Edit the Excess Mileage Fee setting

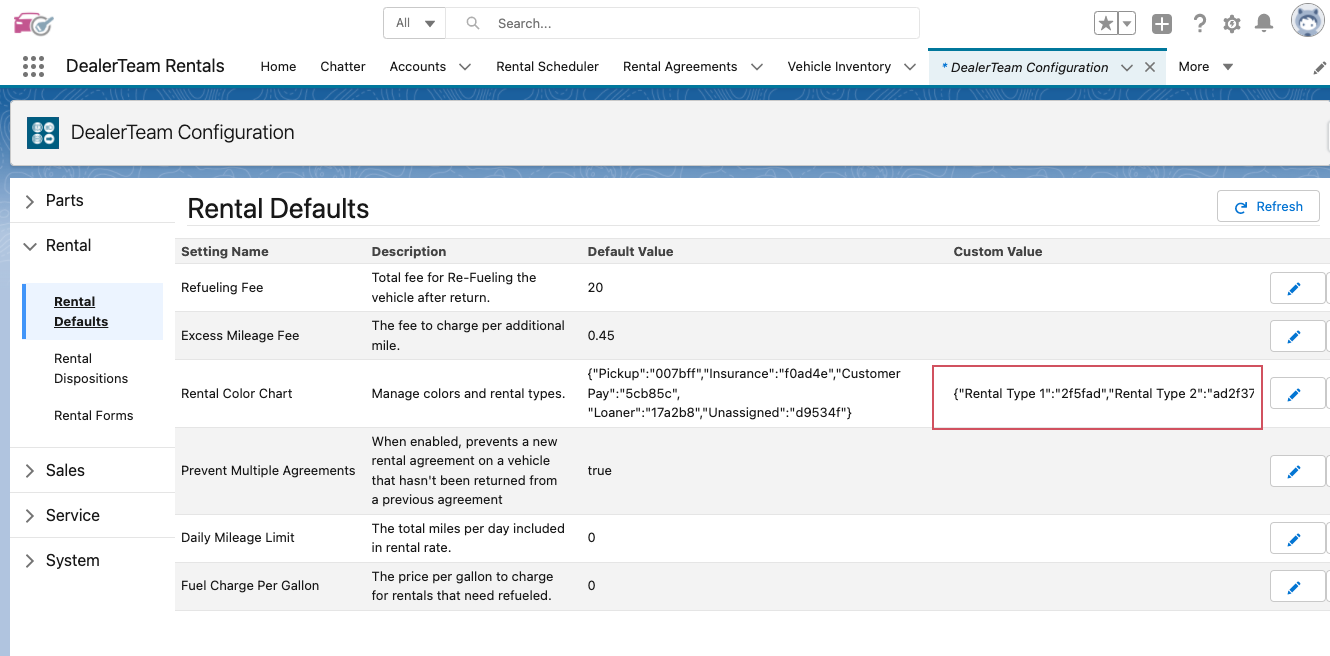(1297, 336)
